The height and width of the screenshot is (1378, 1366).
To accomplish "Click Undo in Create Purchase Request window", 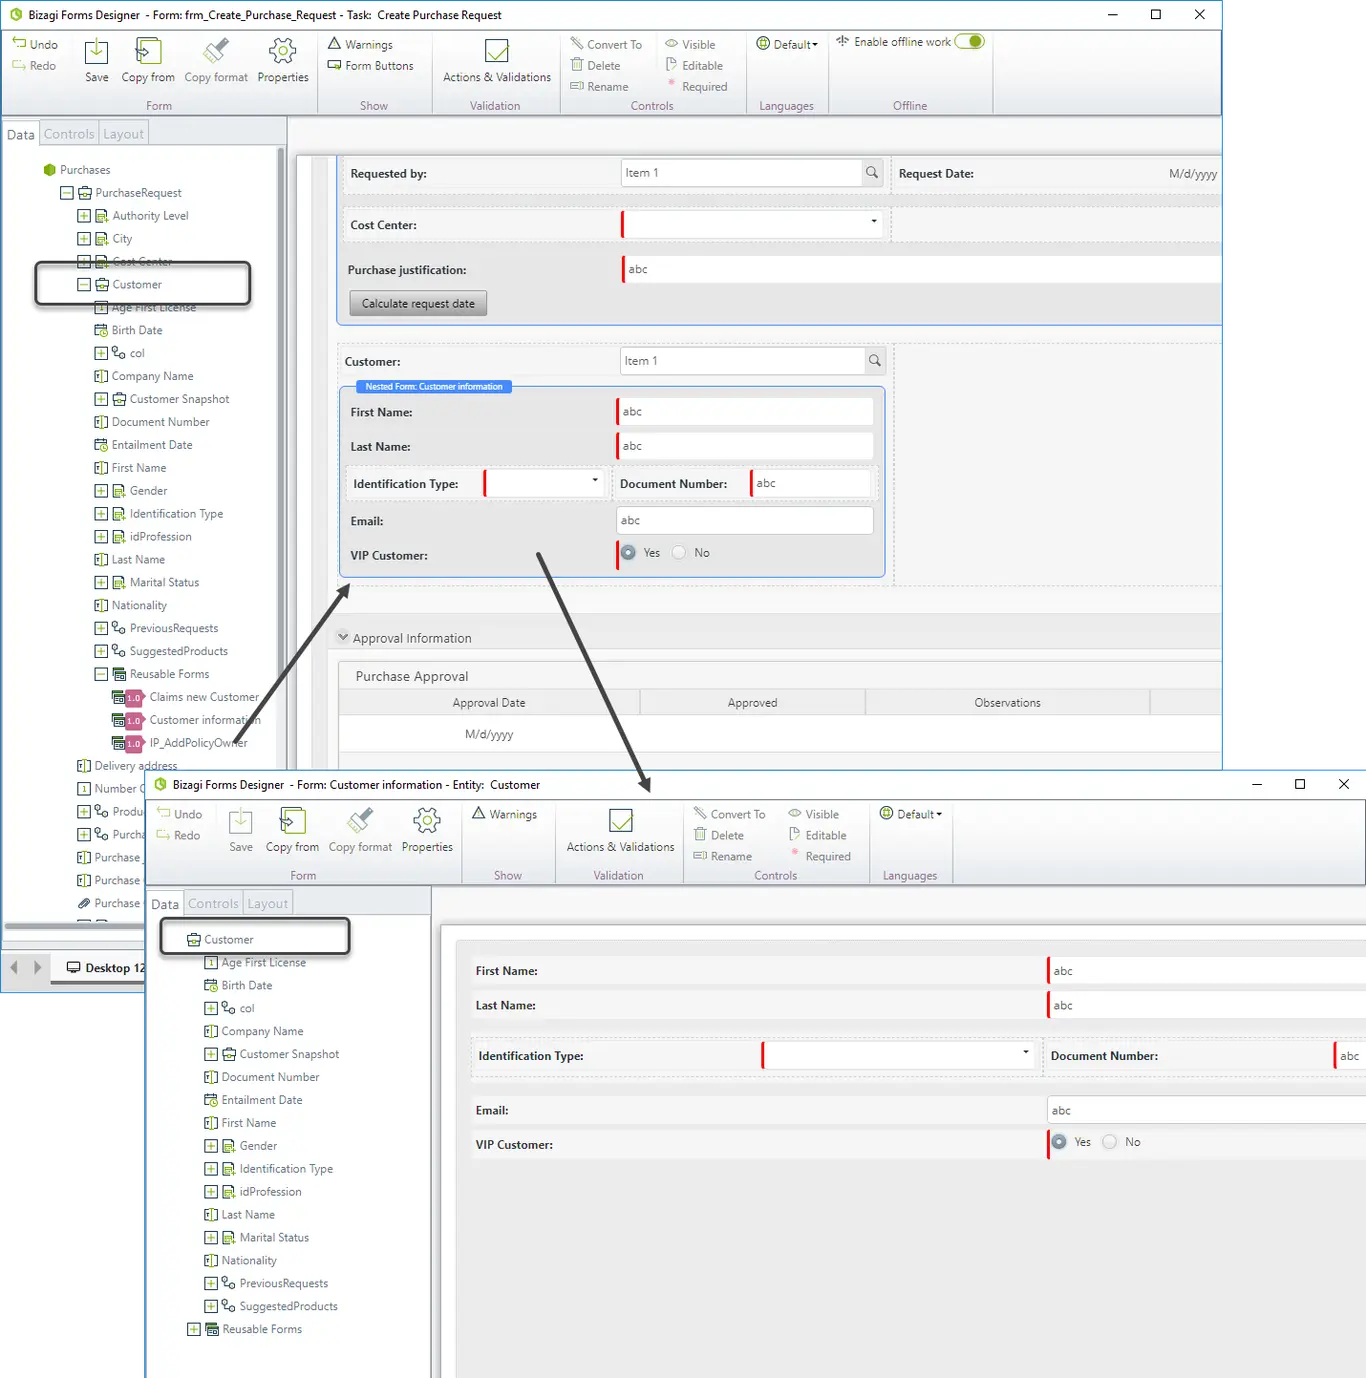I will tap(35, 44).
